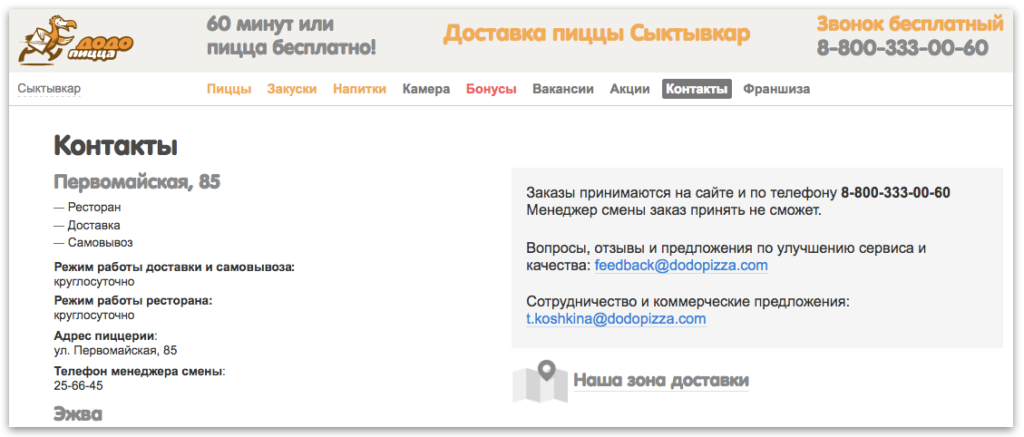Click the 60 минут или пицца бесплатно slogan
This screenshot has height=437, width=1024.
point(291,35)
